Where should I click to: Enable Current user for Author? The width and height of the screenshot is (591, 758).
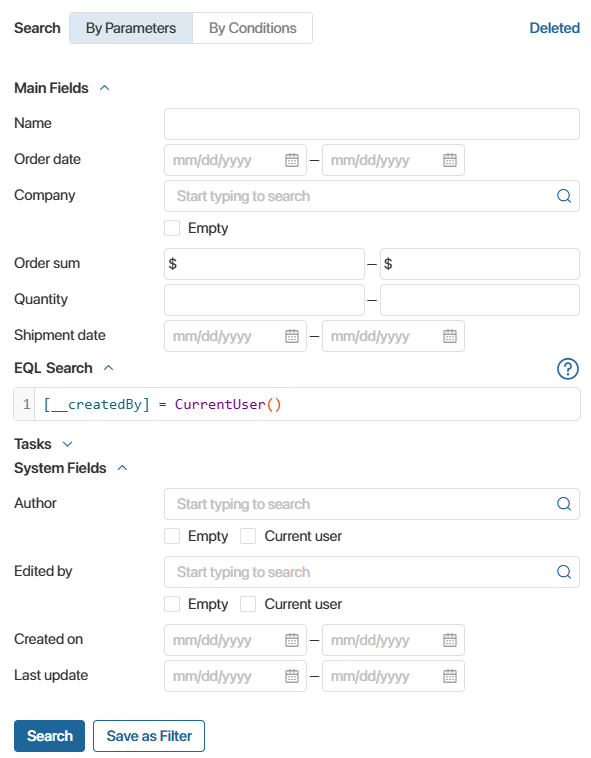pyautogui.click(x=248, y=536)
